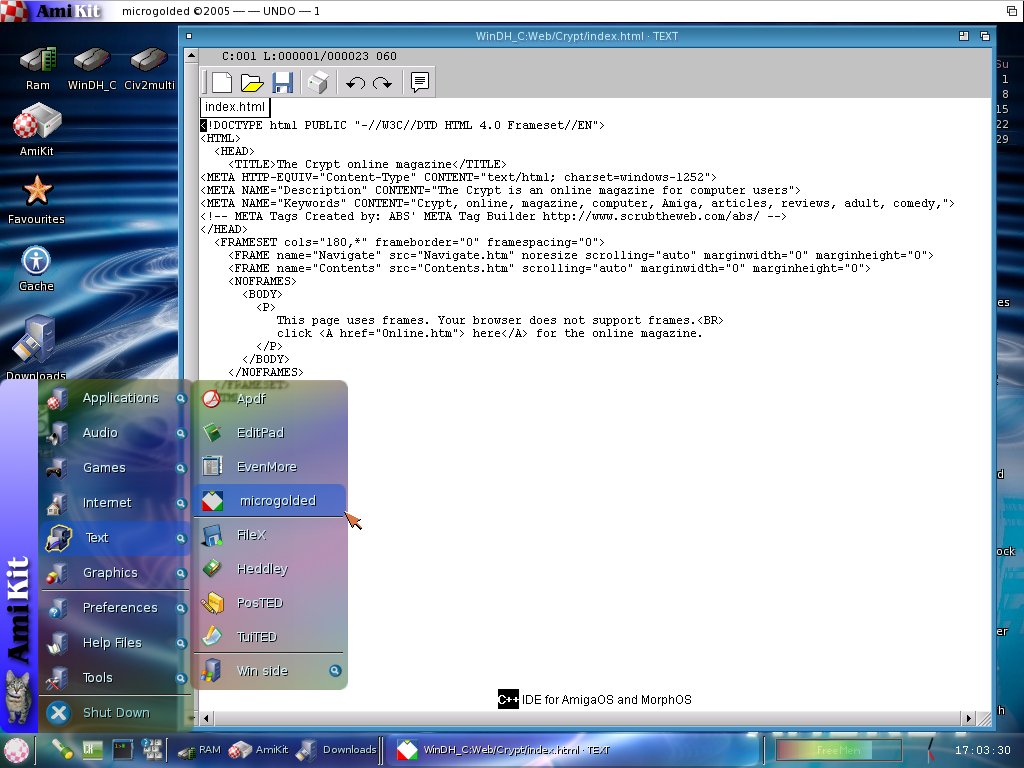1024x768 pixels.
Task: Open the WinDH_C drive desktop icon
Action: click(92, 68)
